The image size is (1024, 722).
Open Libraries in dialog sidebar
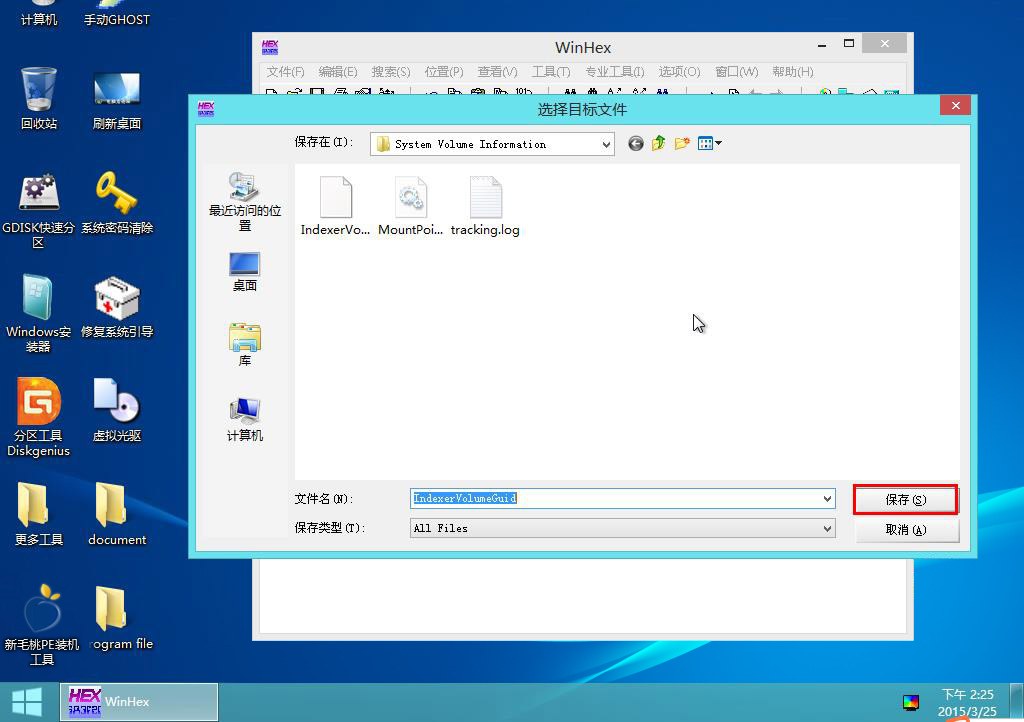245,344
